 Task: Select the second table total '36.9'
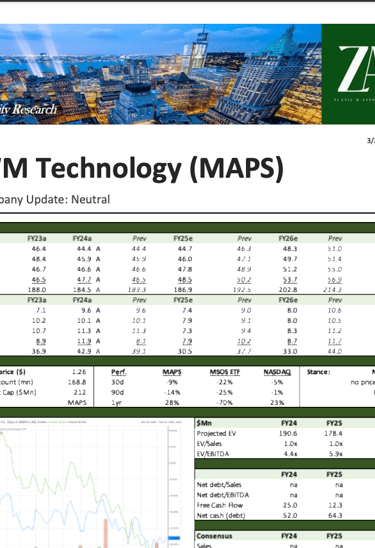tap(39, 351)
